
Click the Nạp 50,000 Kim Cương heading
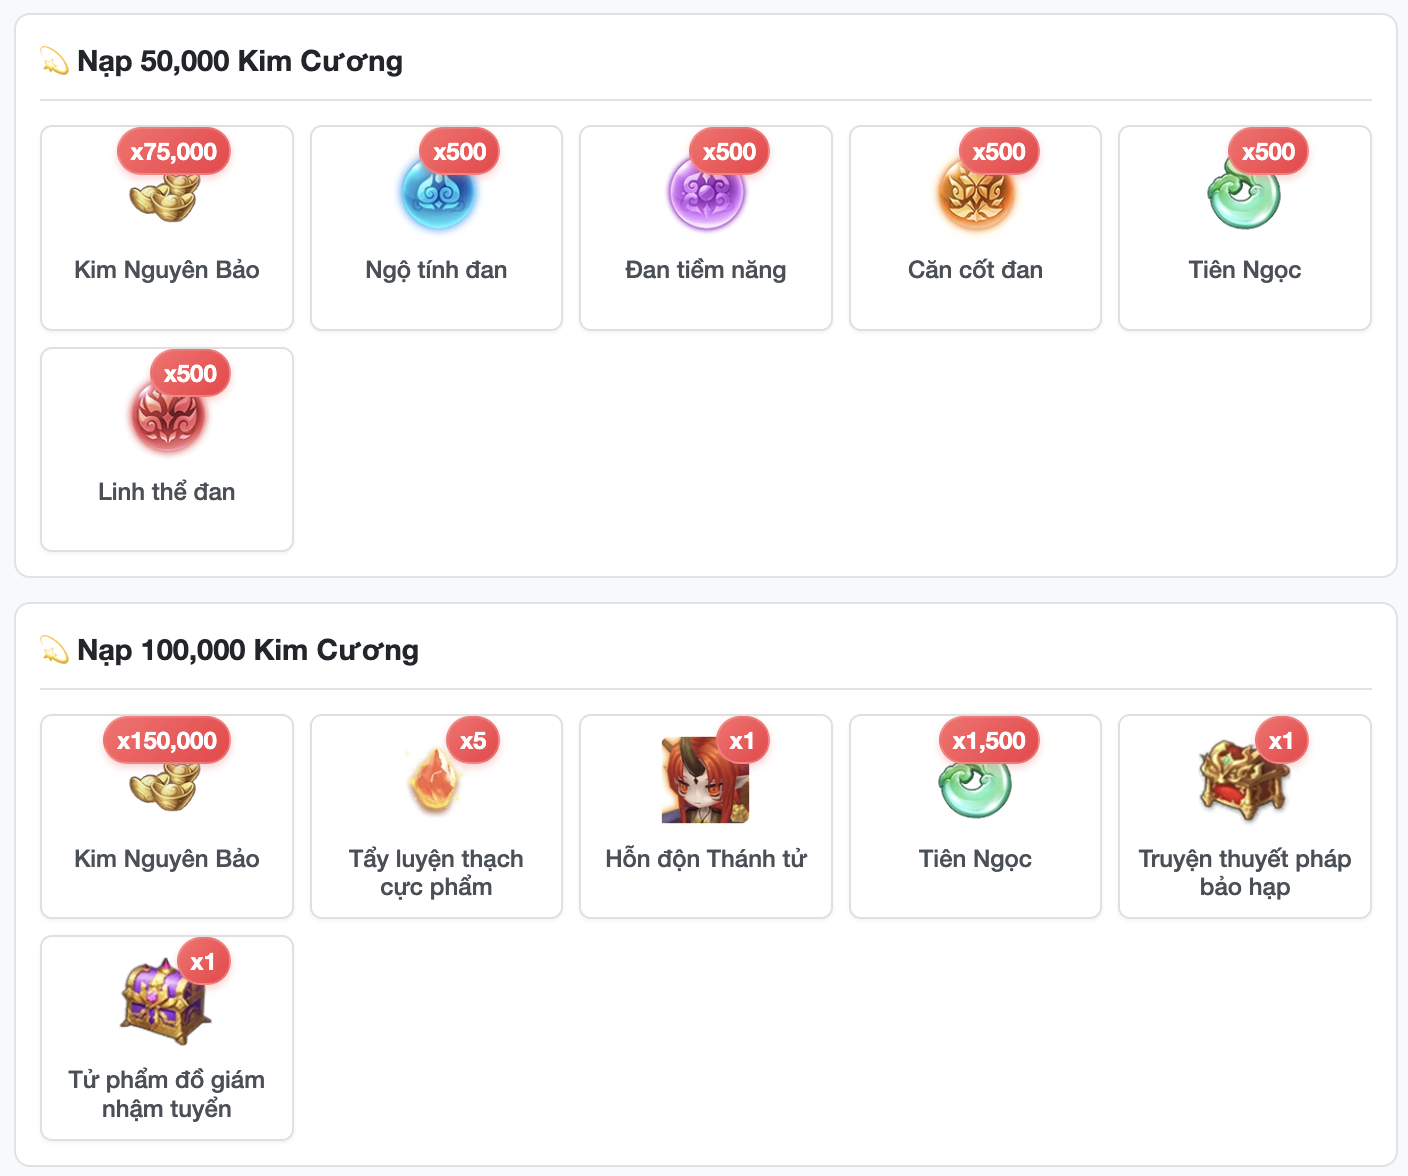240,61
